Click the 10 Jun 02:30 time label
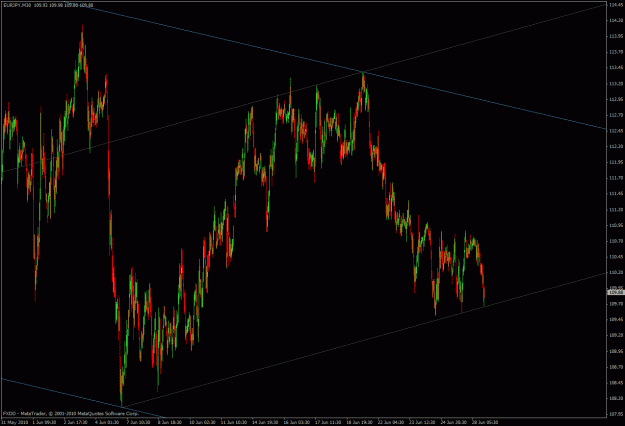The width and height of the screenshot is (625, 426). (202, 422)
